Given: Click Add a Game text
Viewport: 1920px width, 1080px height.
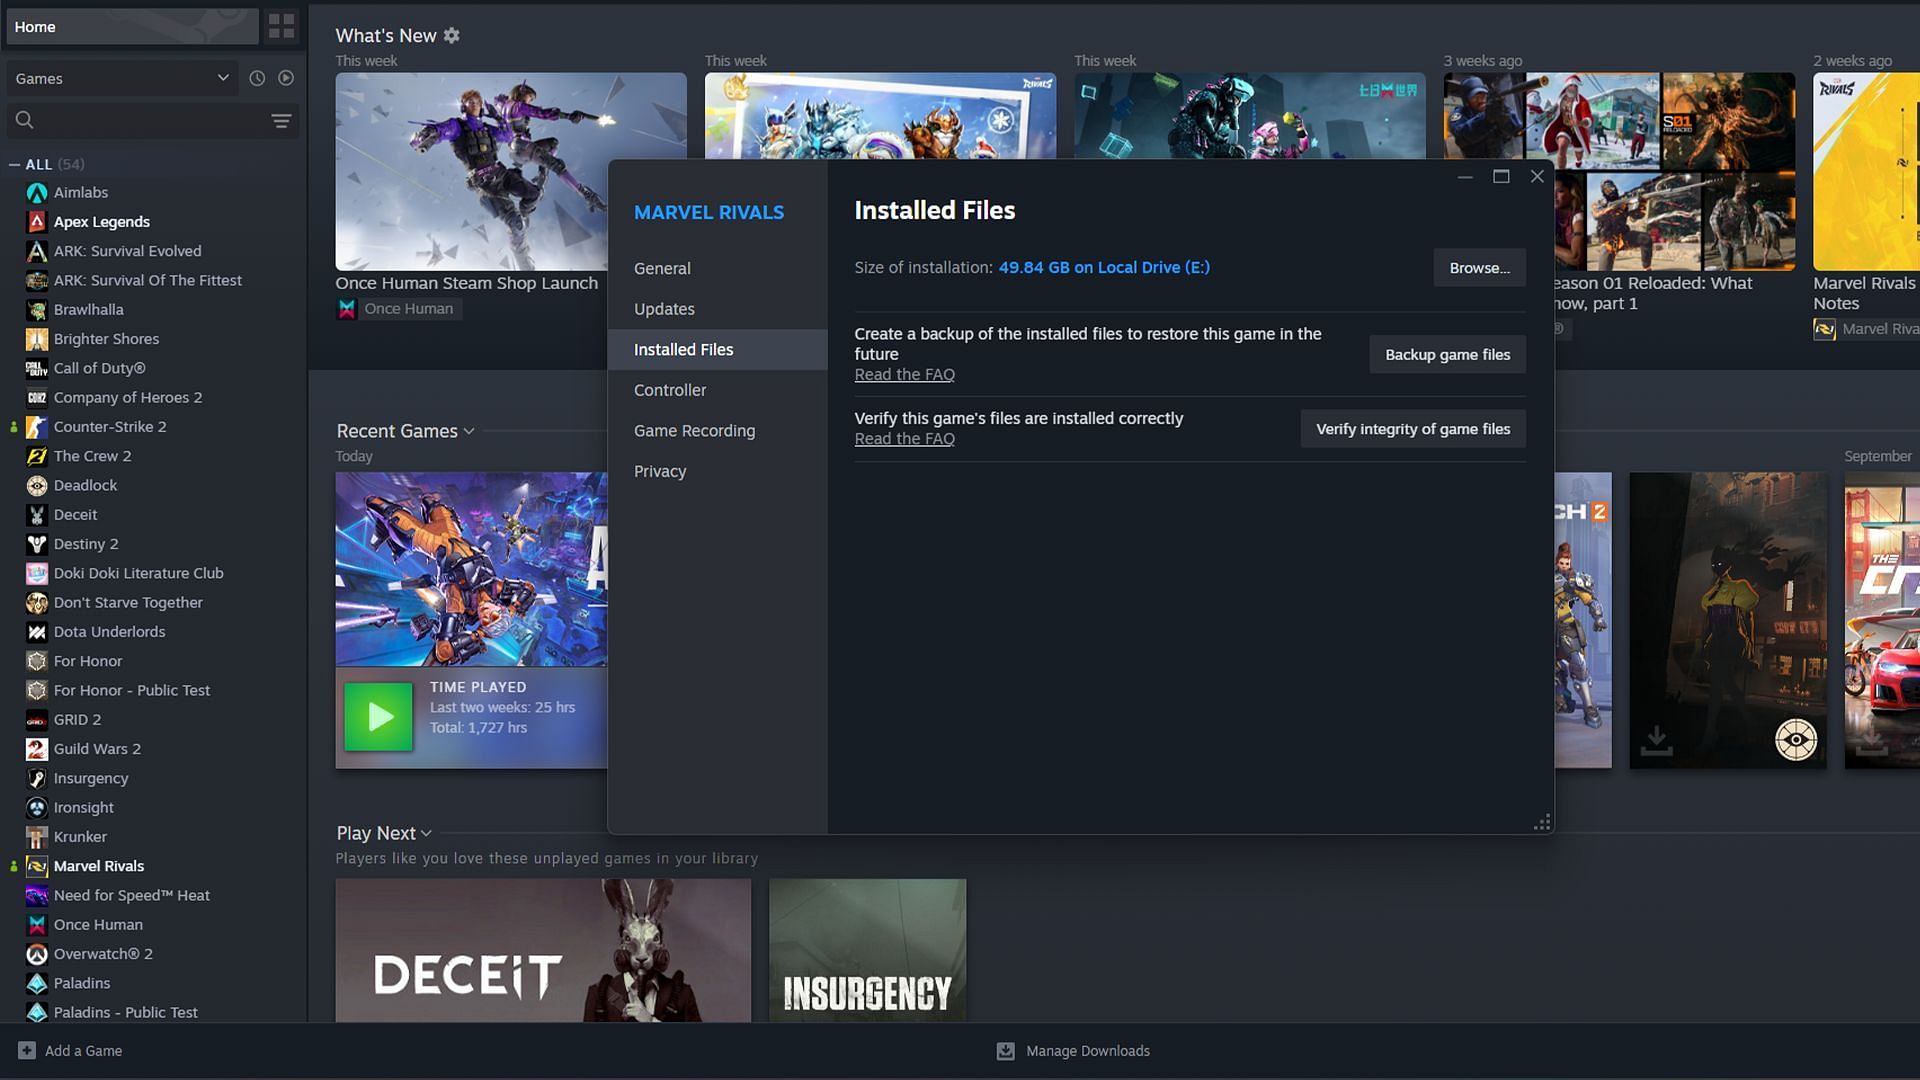Looking at the screenshot, I should pos(83,1051).
